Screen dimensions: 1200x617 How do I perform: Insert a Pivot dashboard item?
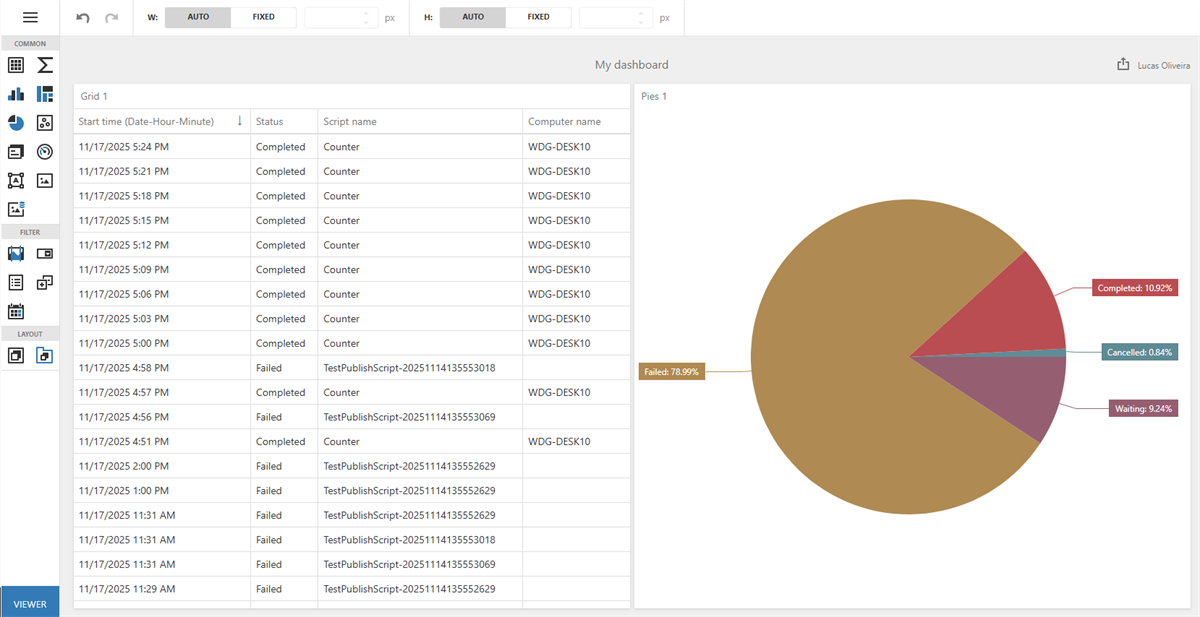tap(45, 64)
